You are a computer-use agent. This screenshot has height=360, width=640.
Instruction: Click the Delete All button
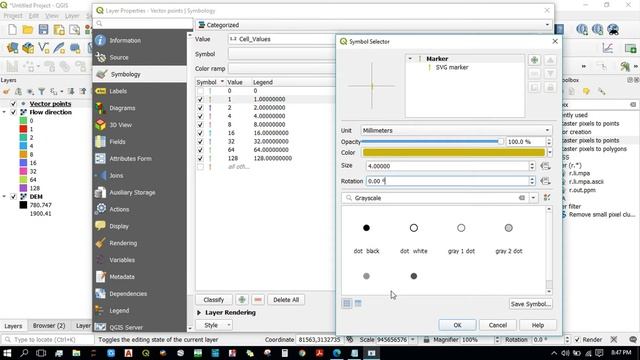286,300
